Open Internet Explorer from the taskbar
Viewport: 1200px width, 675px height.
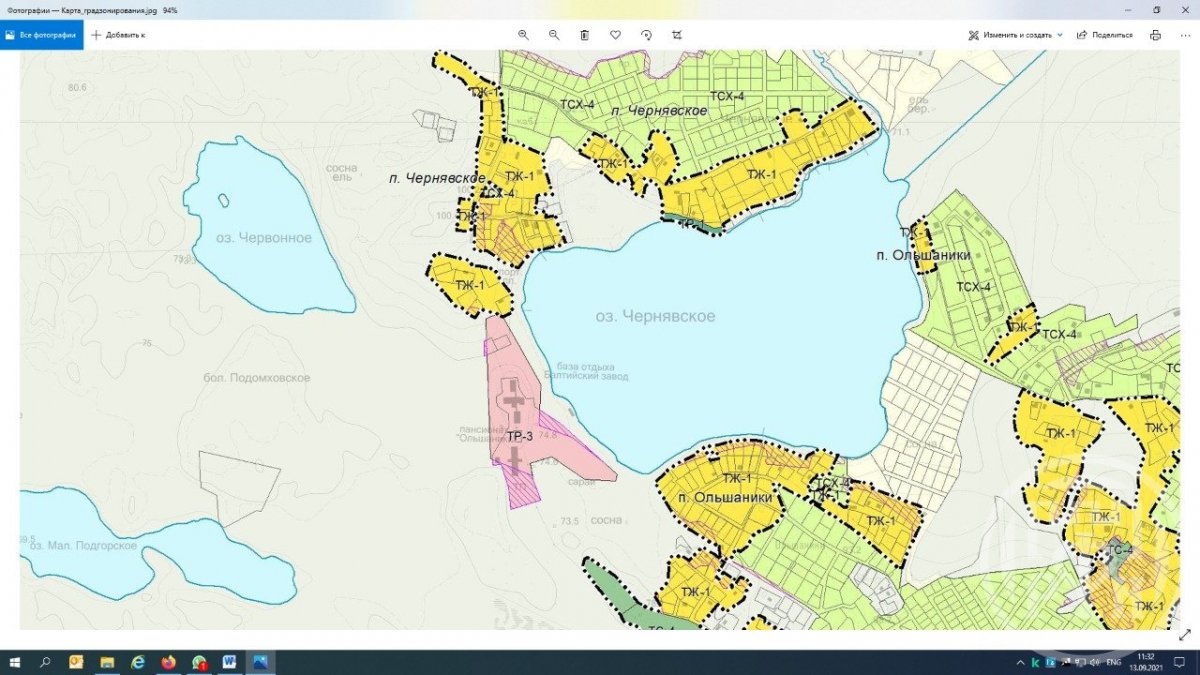(x=138, y=662)
